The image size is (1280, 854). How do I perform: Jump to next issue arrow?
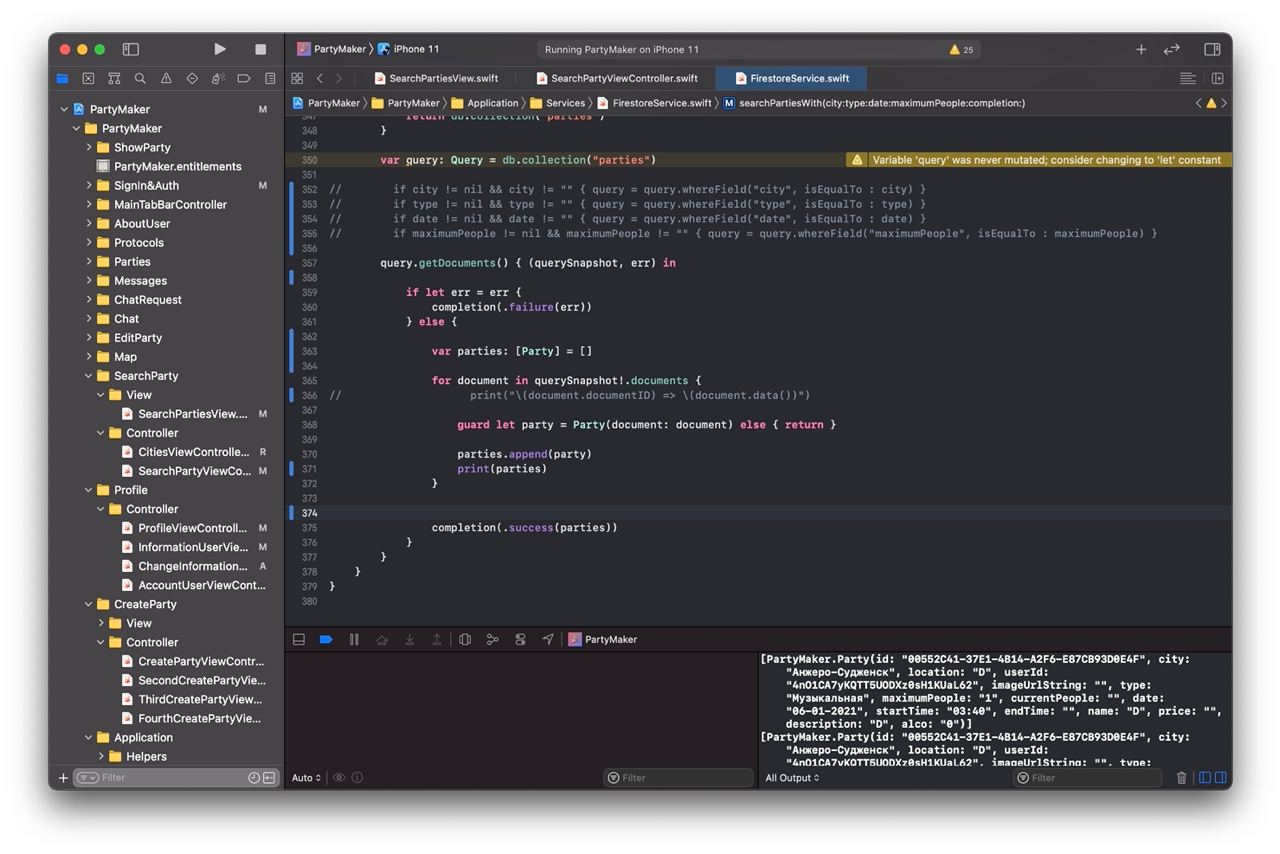pos(1224,103)
